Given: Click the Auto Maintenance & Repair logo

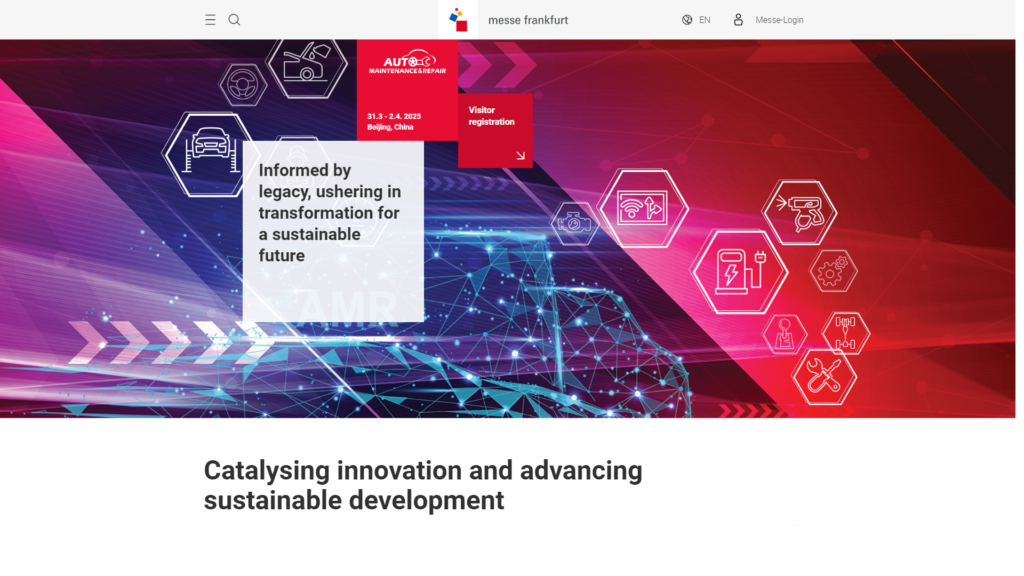Looking at the screenshot, I should [x=408, y=62].
